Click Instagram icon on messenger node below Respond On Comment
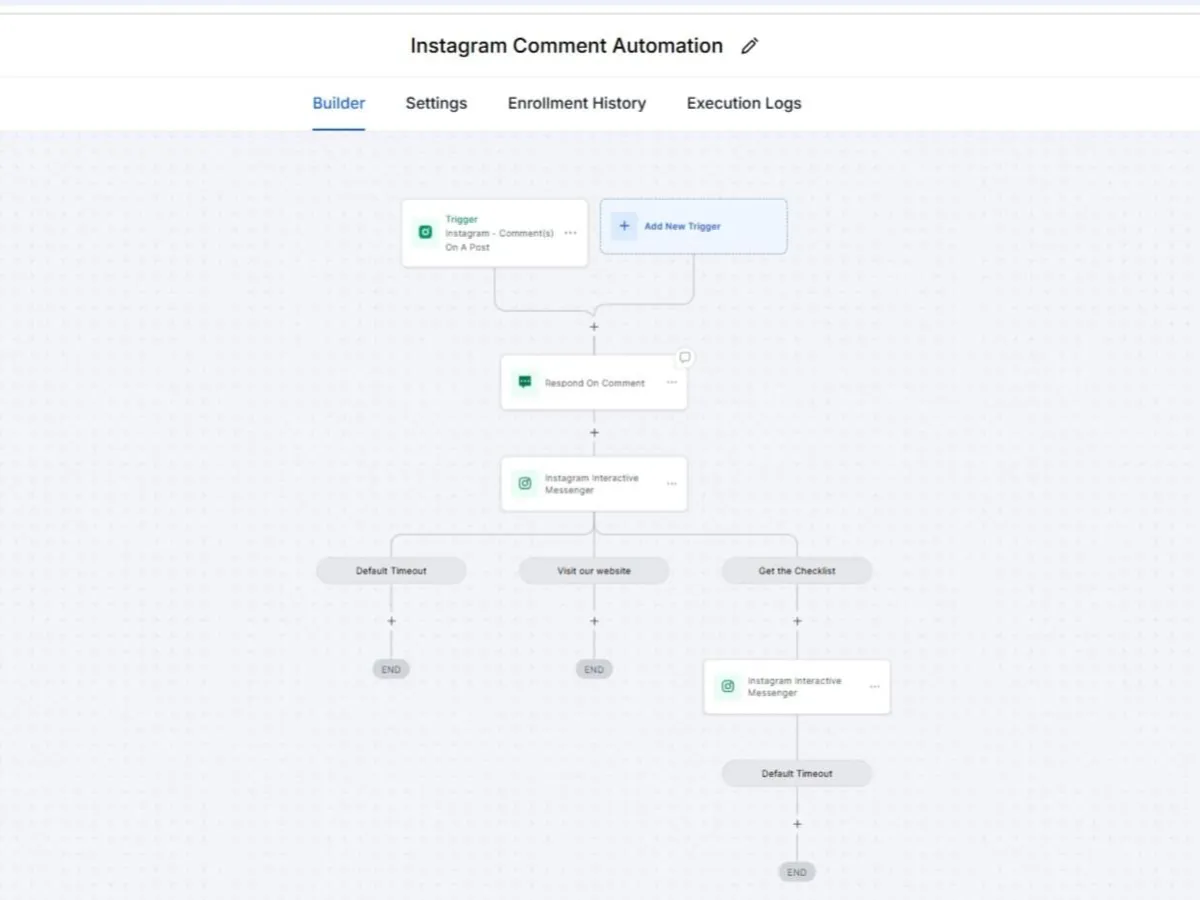Viewport: 1200px width, 900px height. 525,484
